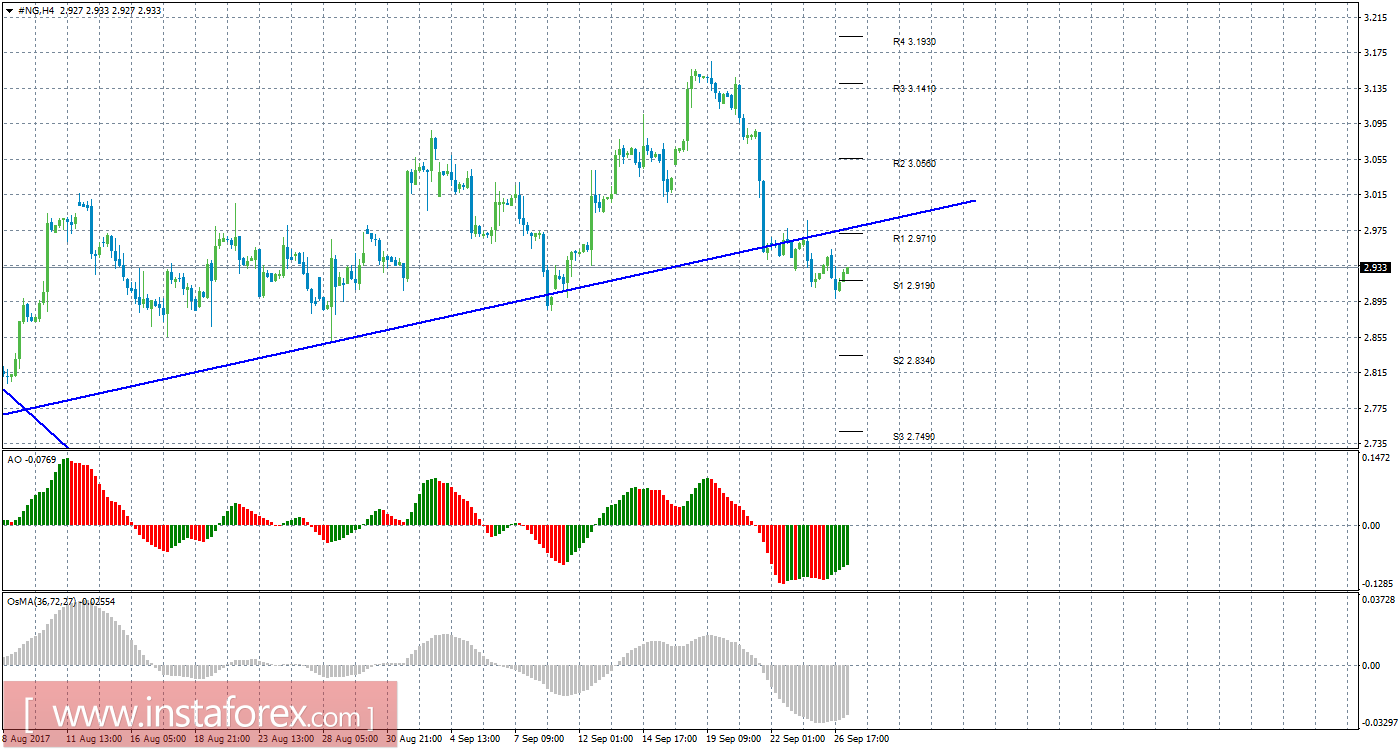Click the -0.03297 OsMA scale value
1398x750 pixels.
(1379, 721)
